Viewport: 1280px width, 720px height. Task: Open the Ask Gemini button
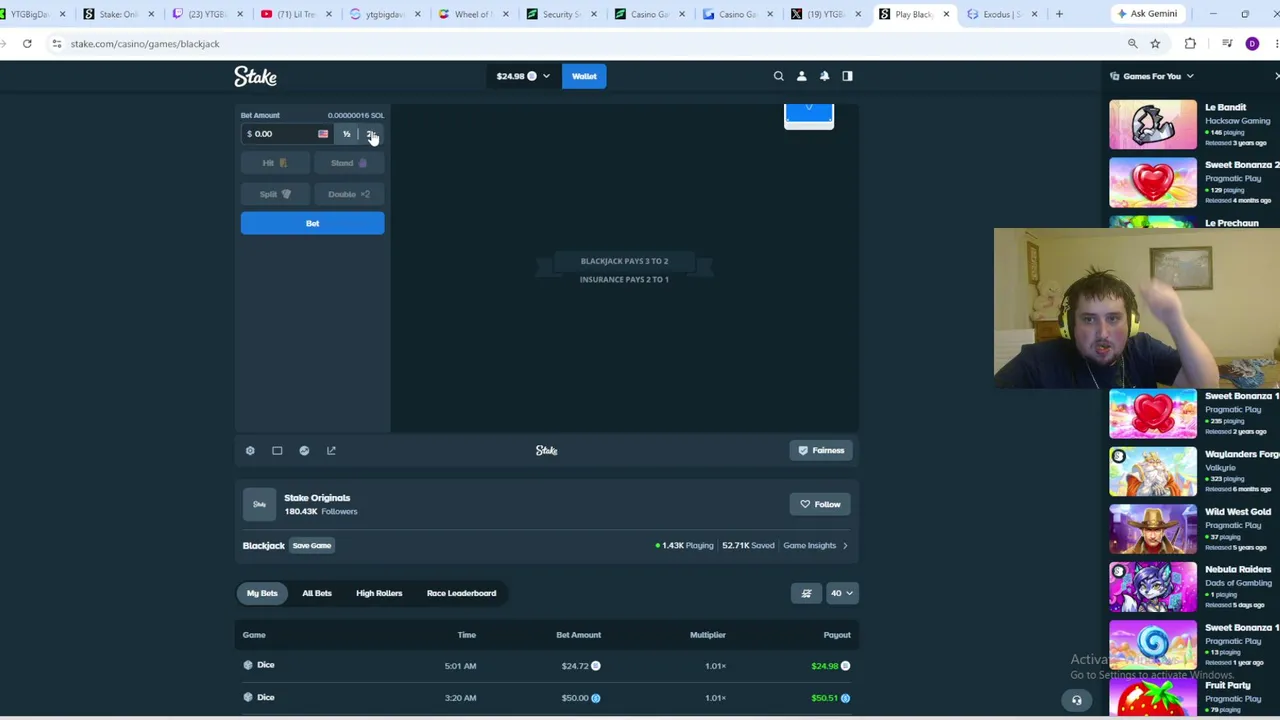pyautogui.click(x=1147, y=14)
